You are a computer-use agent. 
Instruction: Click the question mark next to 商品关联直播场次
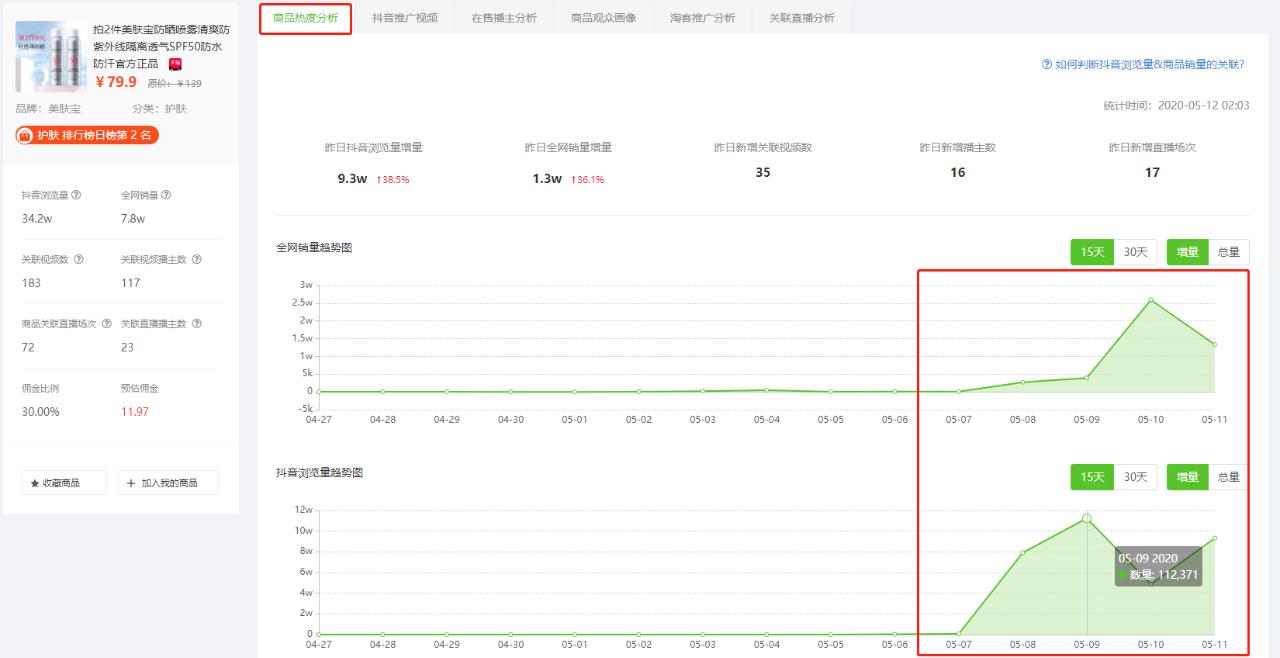pyautogui.click(x=106, y=324)
